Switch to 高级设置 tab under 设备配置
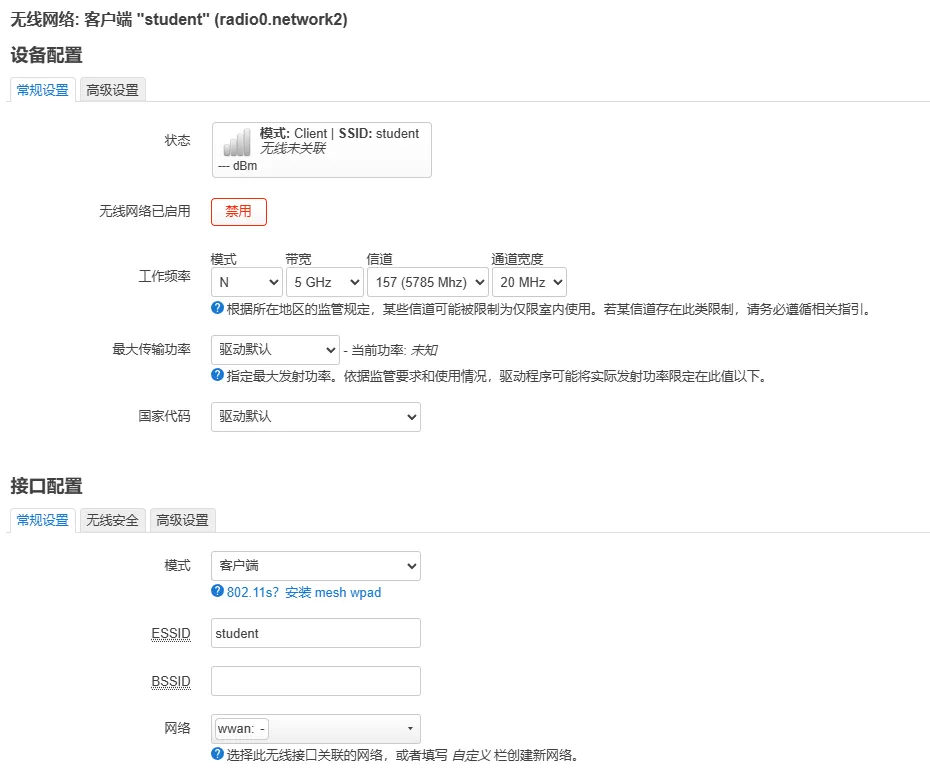Screen dimensions: 930x779 pyautogui.click(x=112, y=90)
